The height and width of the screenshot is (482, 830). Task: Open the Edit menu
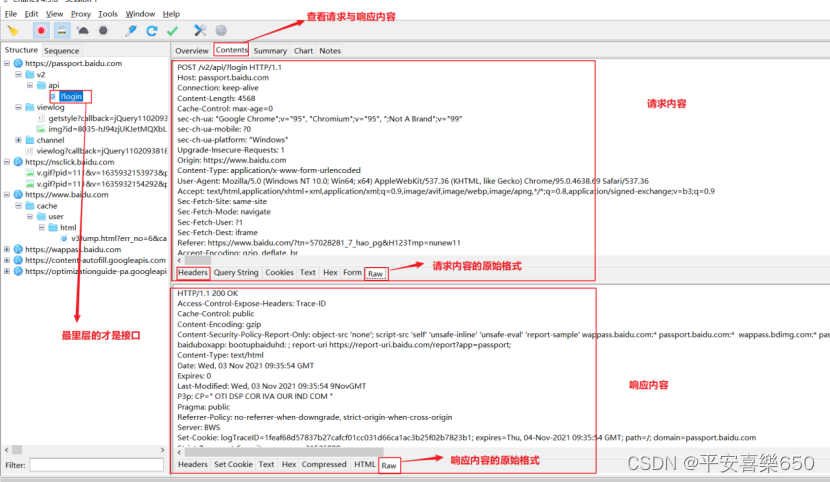(31, 14)
